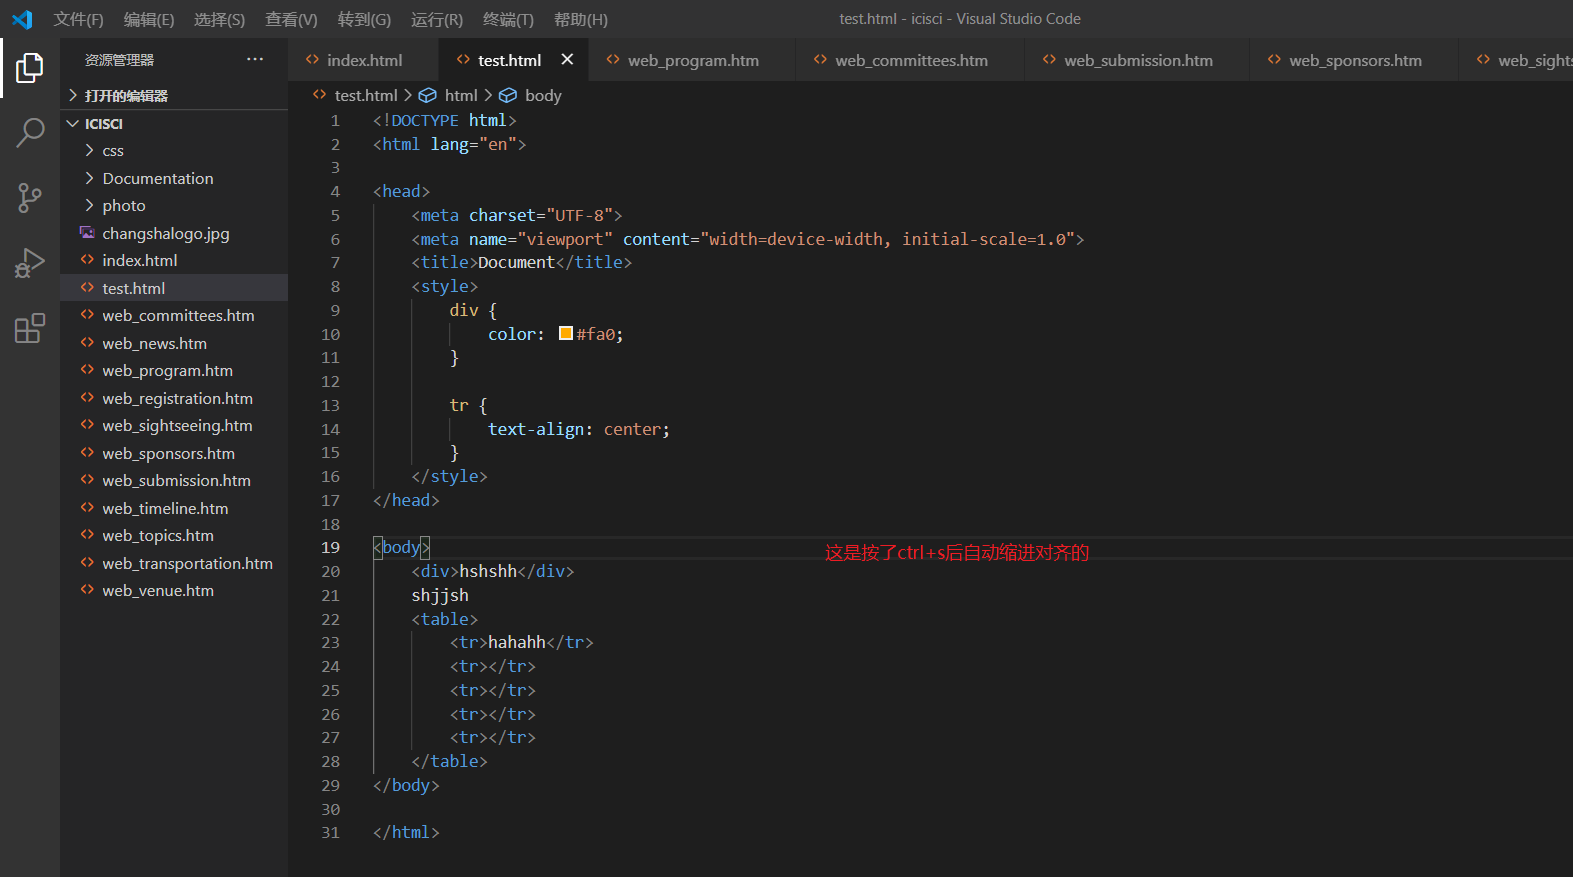1573x877 pixels.
Task: Open the explorer more actions ellipsis
Action: 255,60
